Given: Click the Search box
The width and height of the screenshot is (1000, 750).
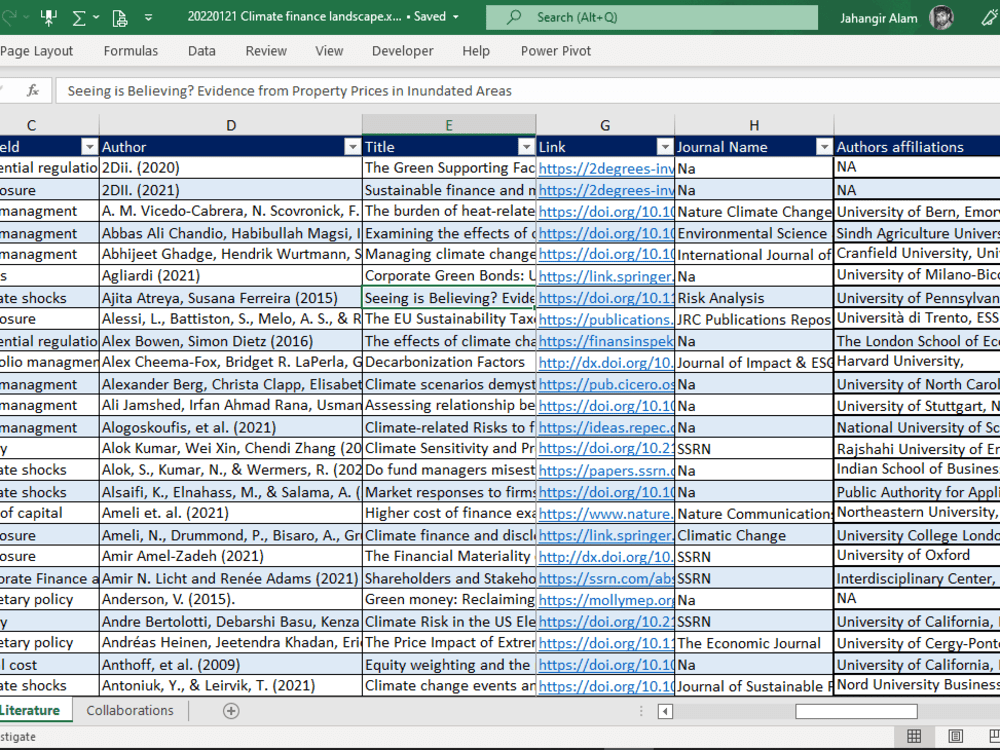Looking at the screenshot, I should pos(652,17).
